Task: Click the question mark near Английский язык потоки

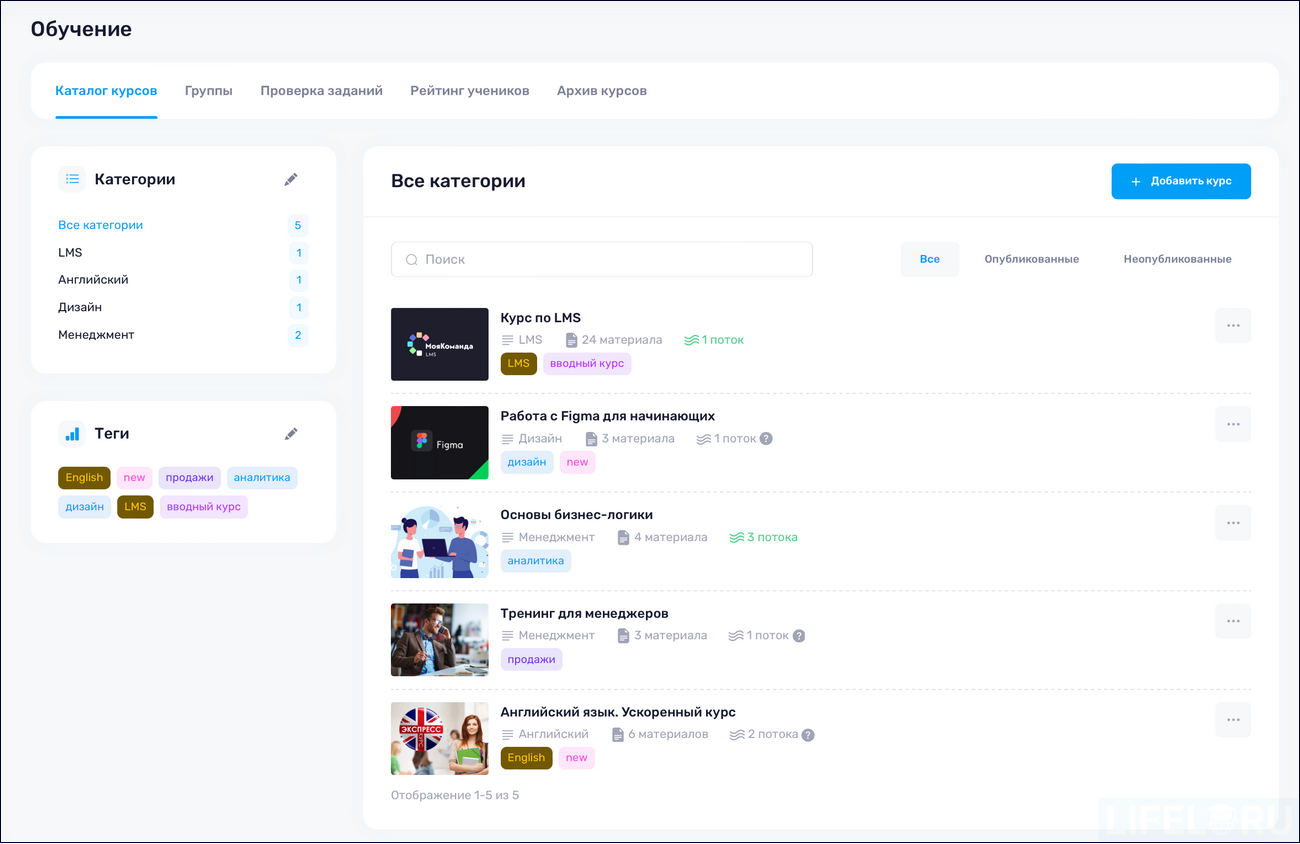Action: tap(808, 734)
